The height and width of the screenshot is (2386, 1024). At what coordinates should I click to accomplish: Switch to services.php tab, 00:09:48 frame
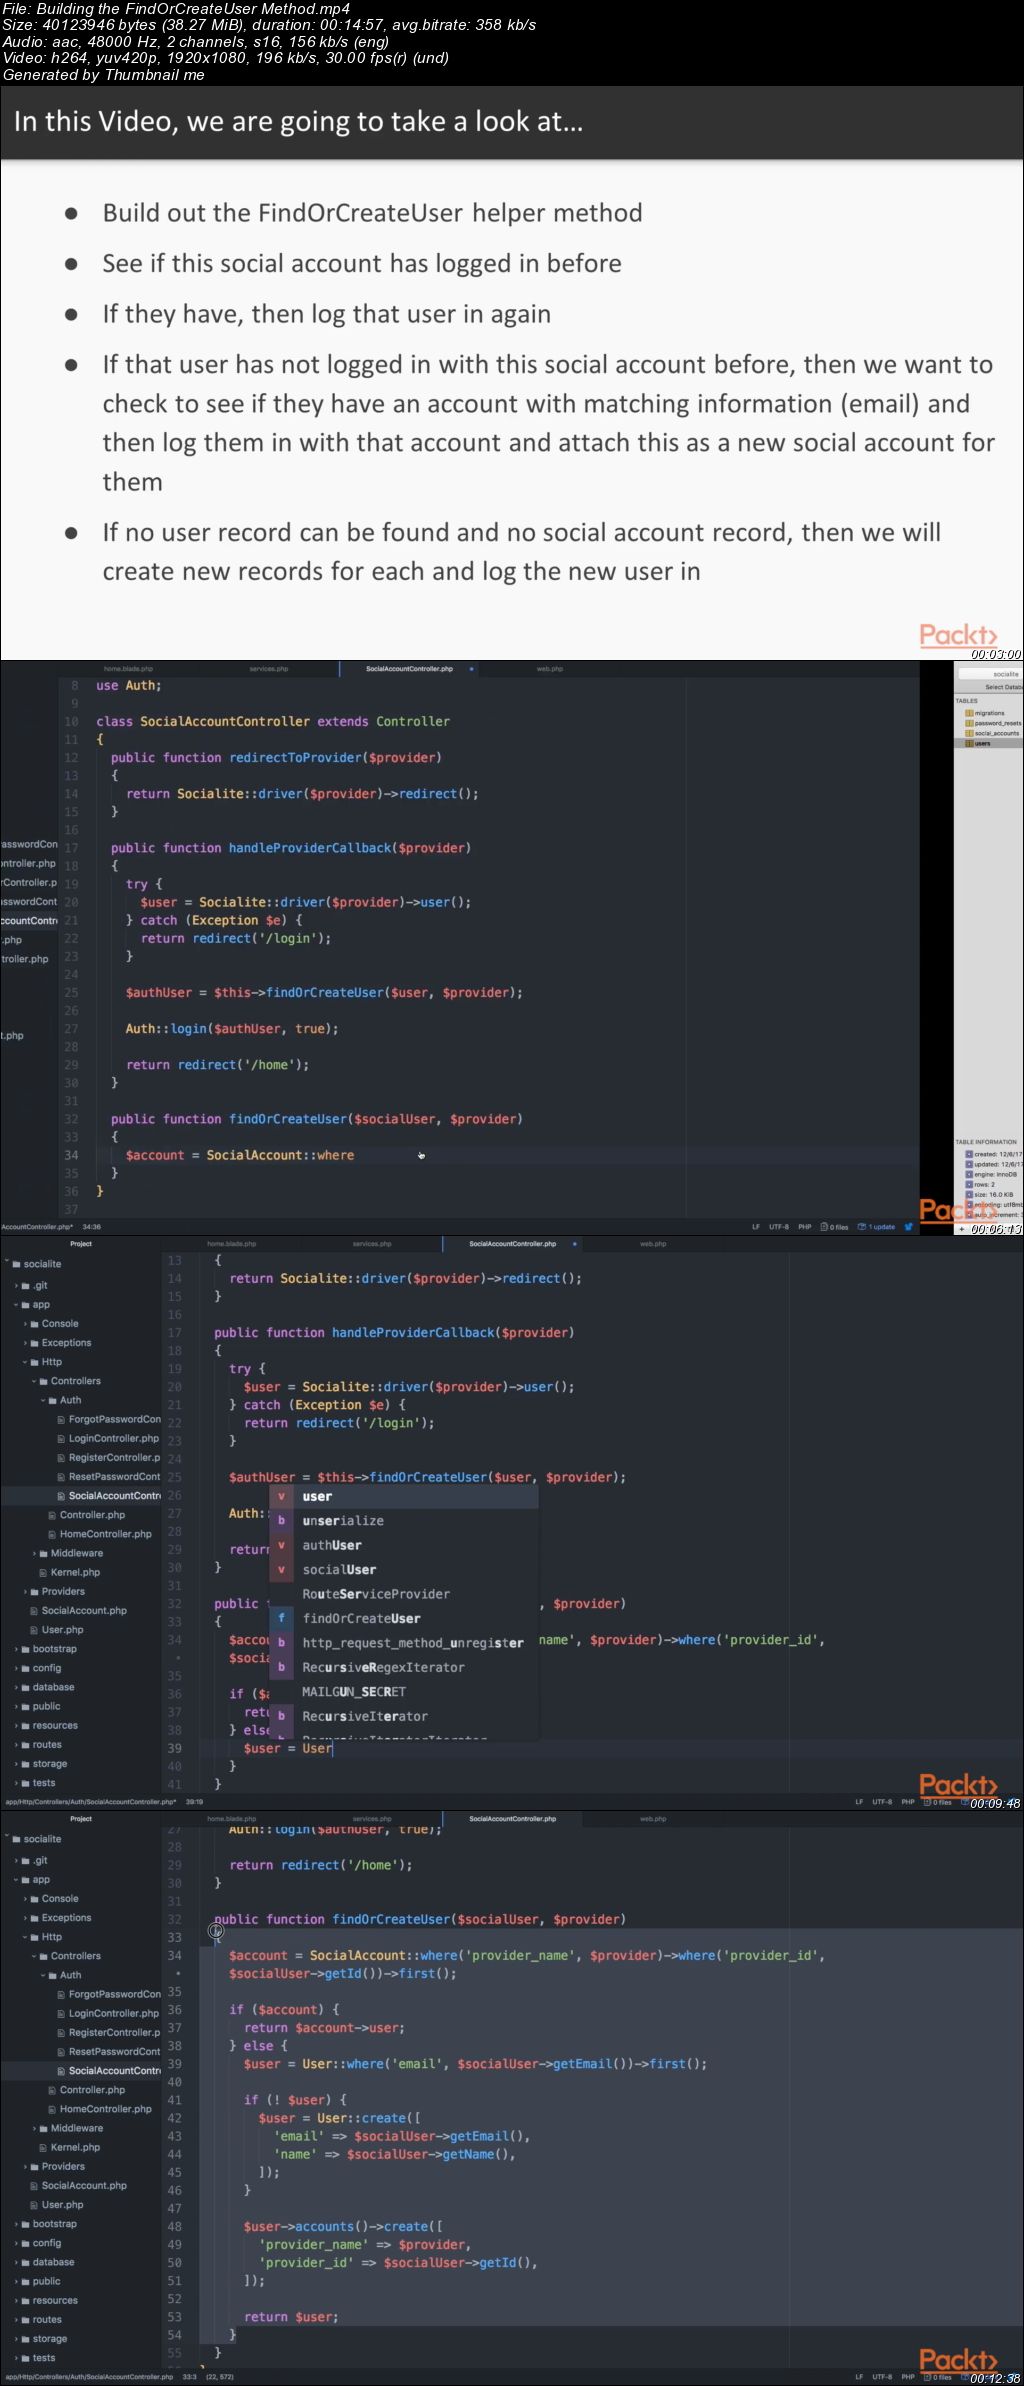[372, 1244]
